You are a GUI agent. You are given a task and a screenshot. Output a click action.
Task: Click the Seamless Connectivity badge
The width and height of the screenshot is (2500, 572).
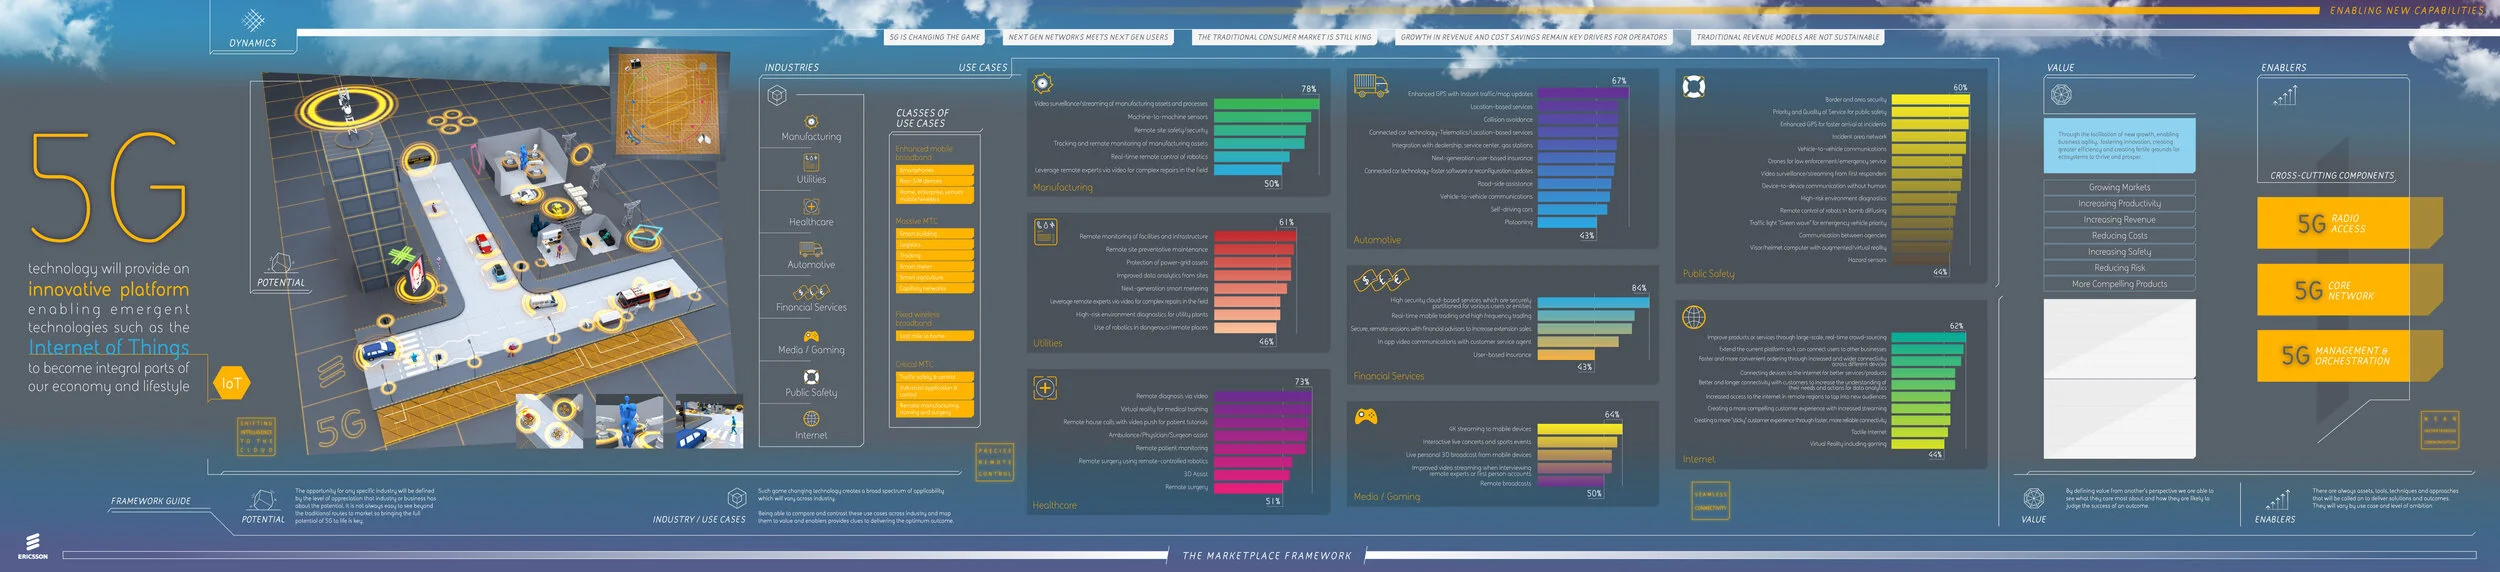tap(1710, 500)
